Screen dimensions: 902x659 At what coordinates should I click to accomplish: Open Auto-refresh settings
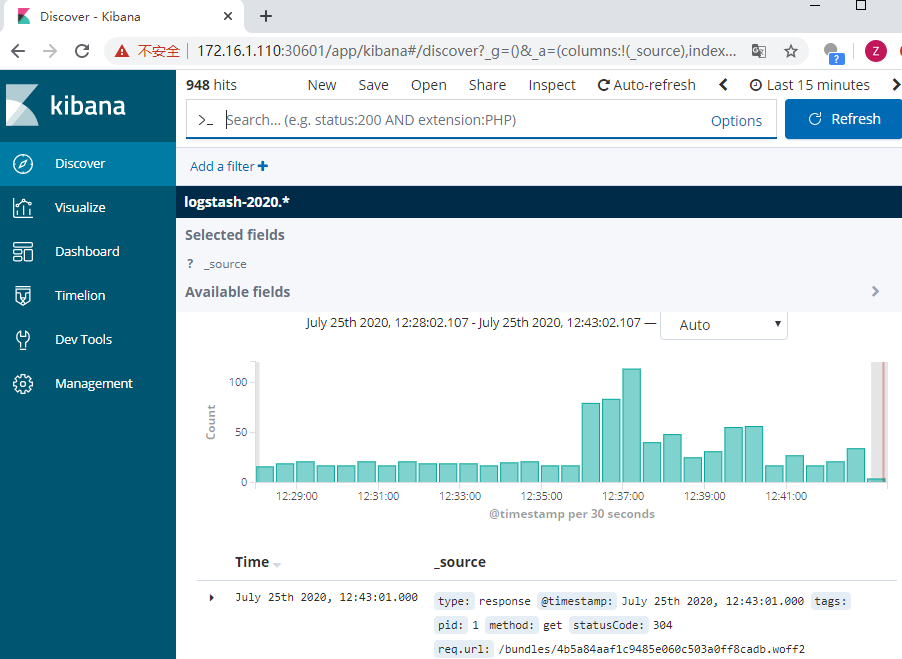(647, 85)
